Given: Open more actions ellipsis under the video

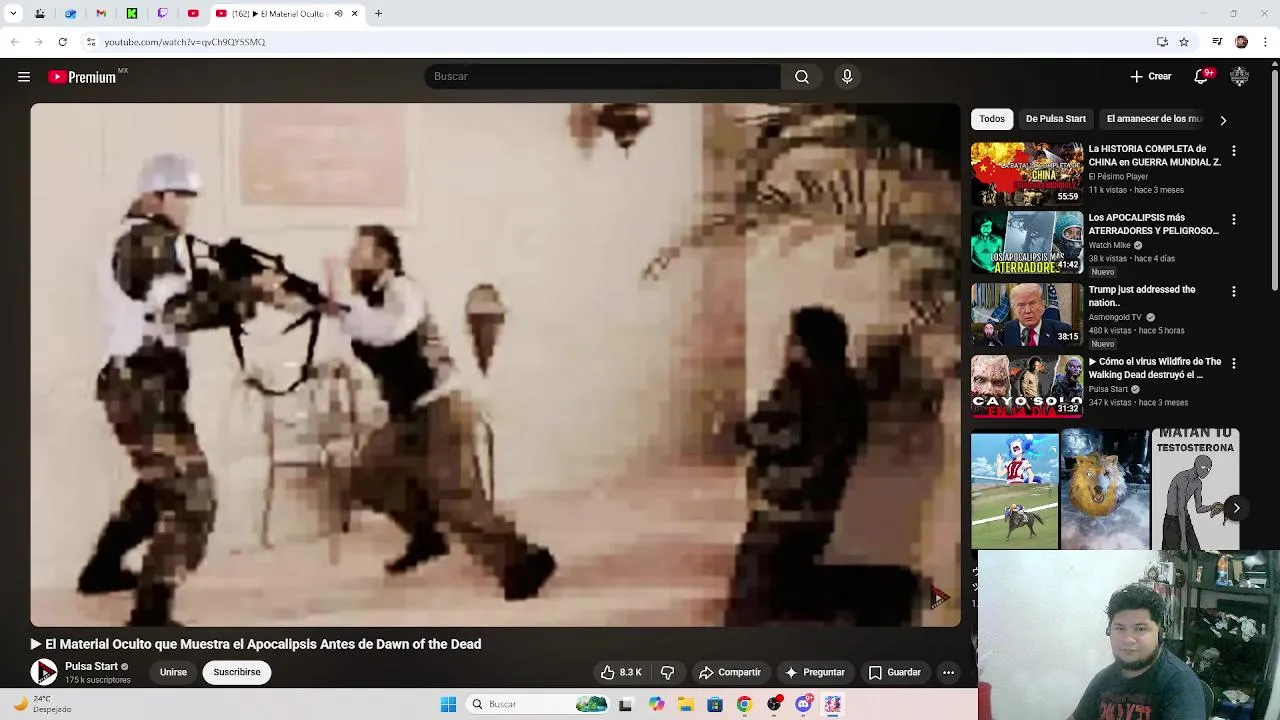Looking at the screenshot, I should [948, 672].
